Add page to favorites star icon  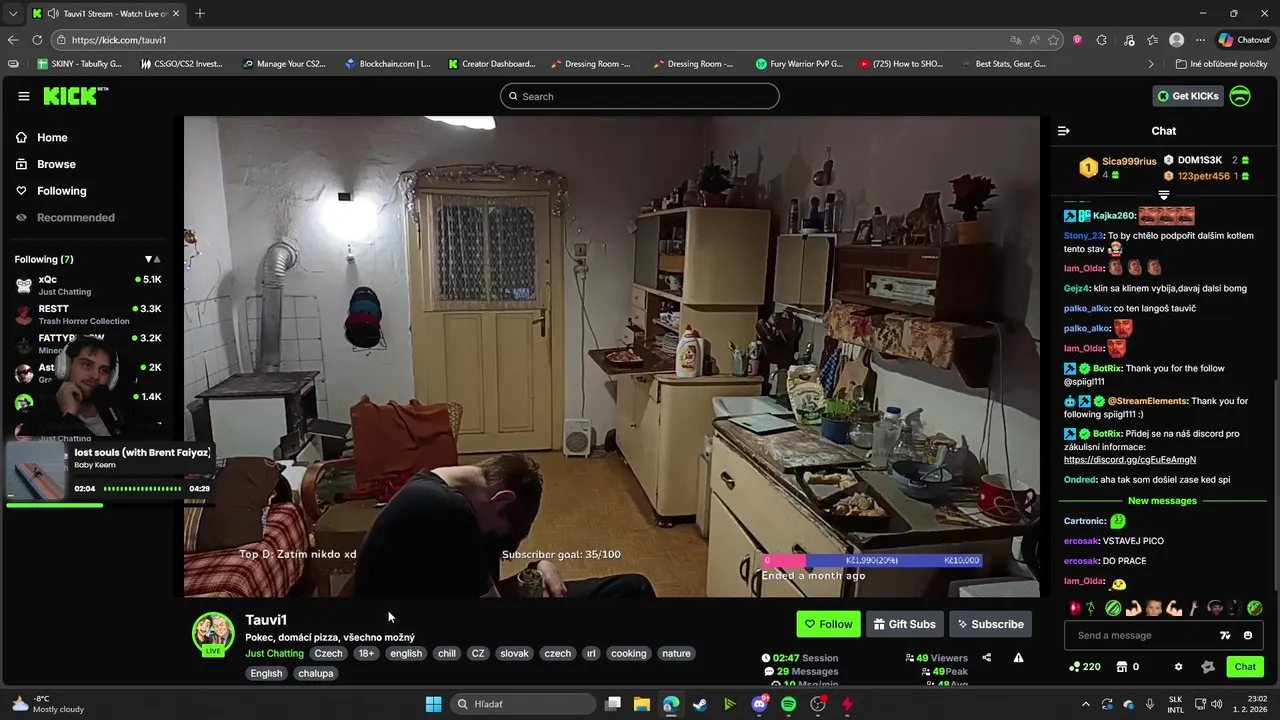1053,40
